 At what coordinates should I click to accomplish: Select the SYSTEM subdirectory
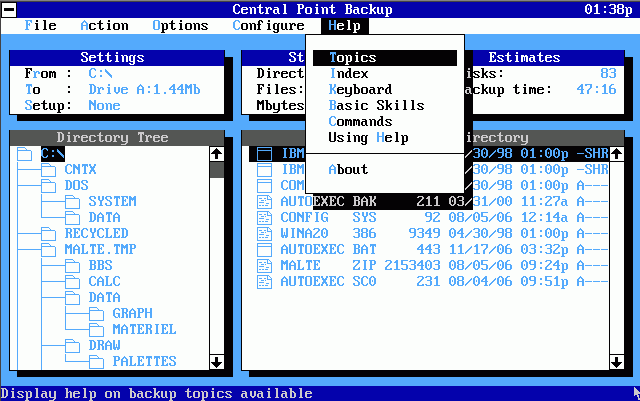[x=112, y=201]
